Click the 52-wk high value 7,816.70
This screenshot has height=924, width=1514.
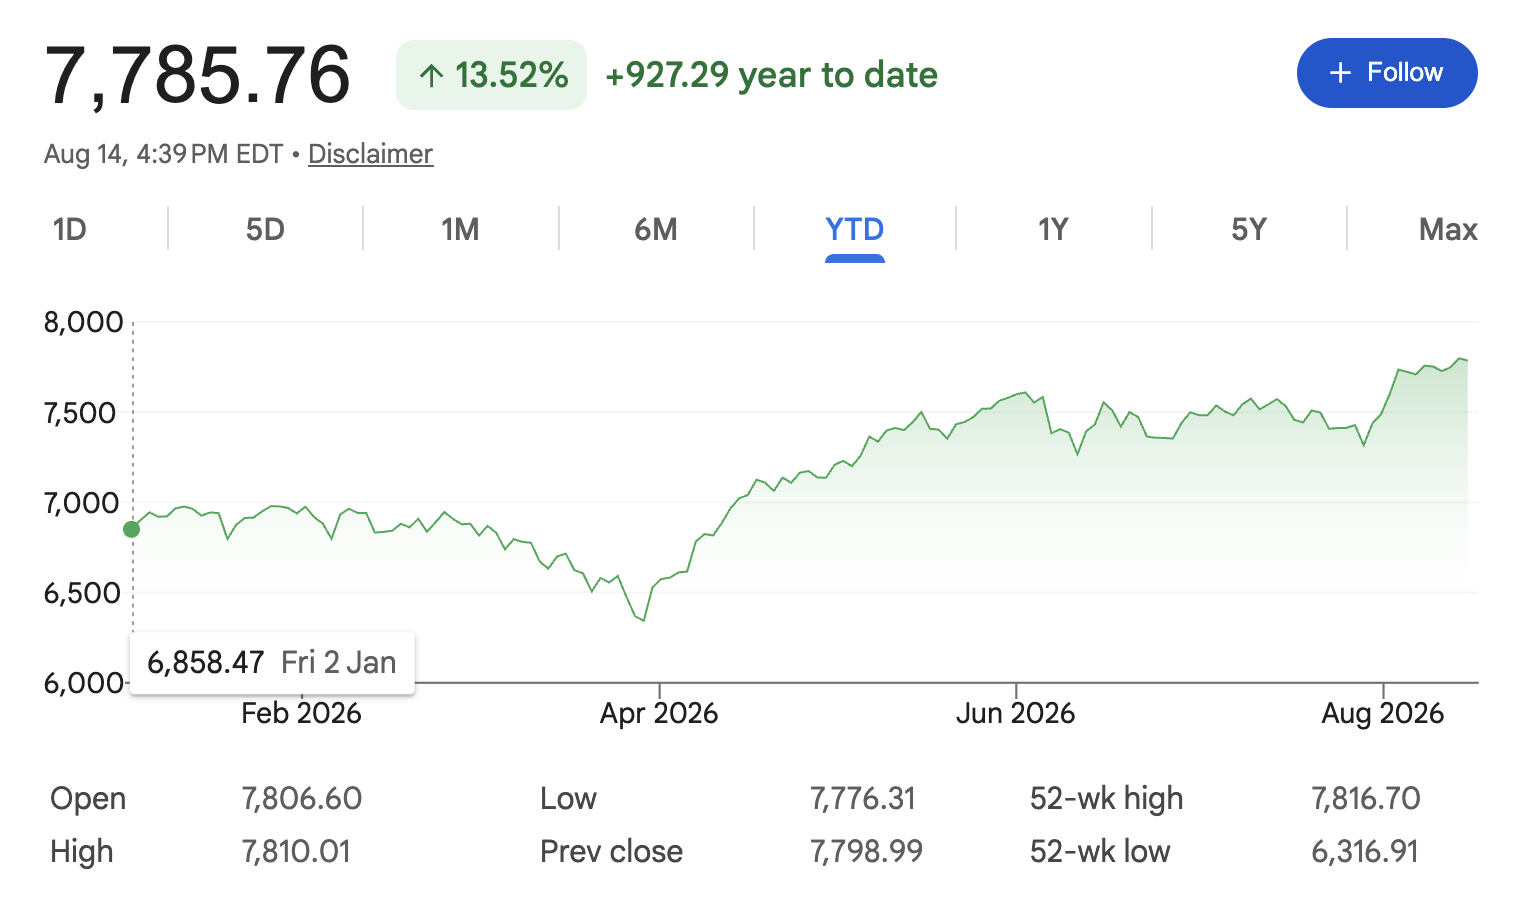pos(1365,798)
